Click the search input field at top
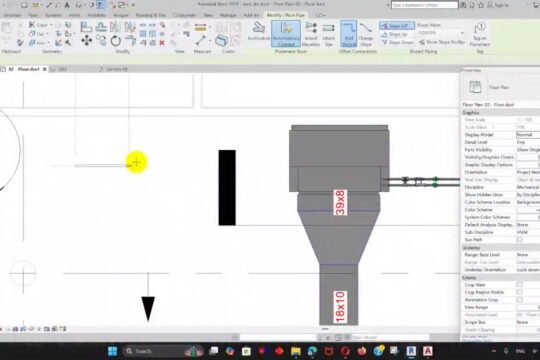This screenshot has width=540, height=360. click(x=425, y=5)
